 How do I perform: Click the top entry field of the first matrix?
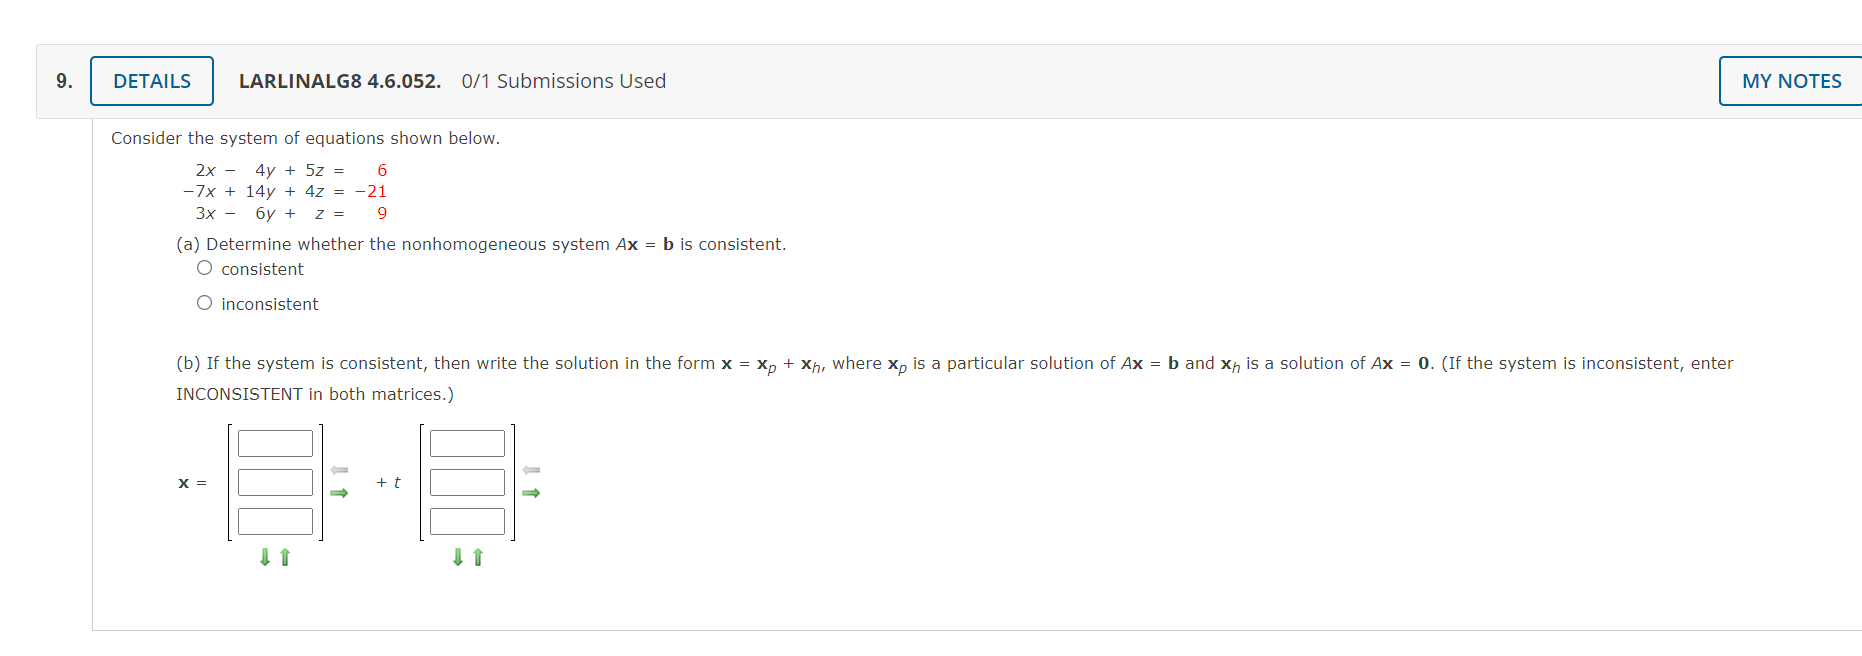275,442
